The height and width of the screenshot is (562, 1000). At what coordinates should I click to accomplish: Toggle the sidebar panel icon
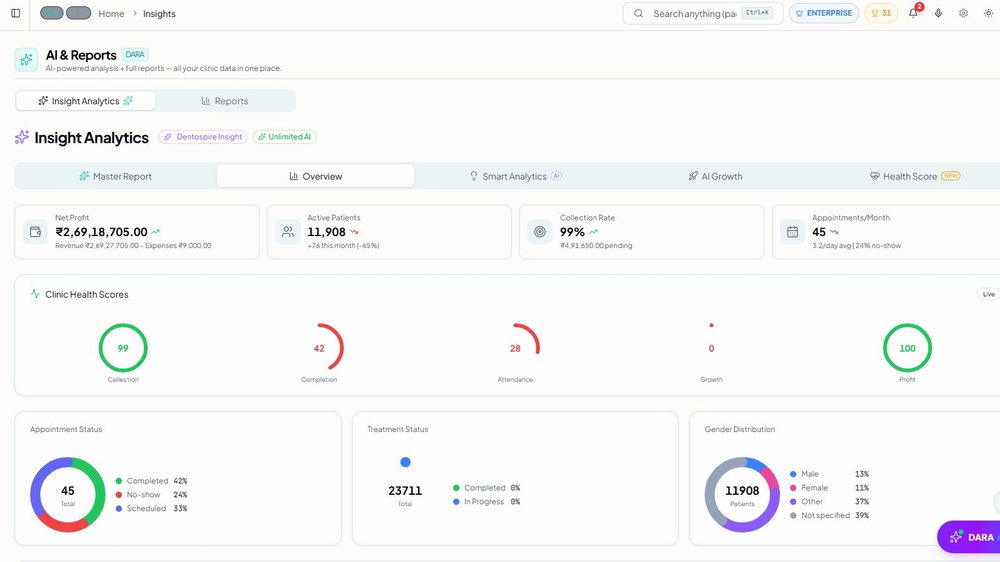tap(16, 13)
